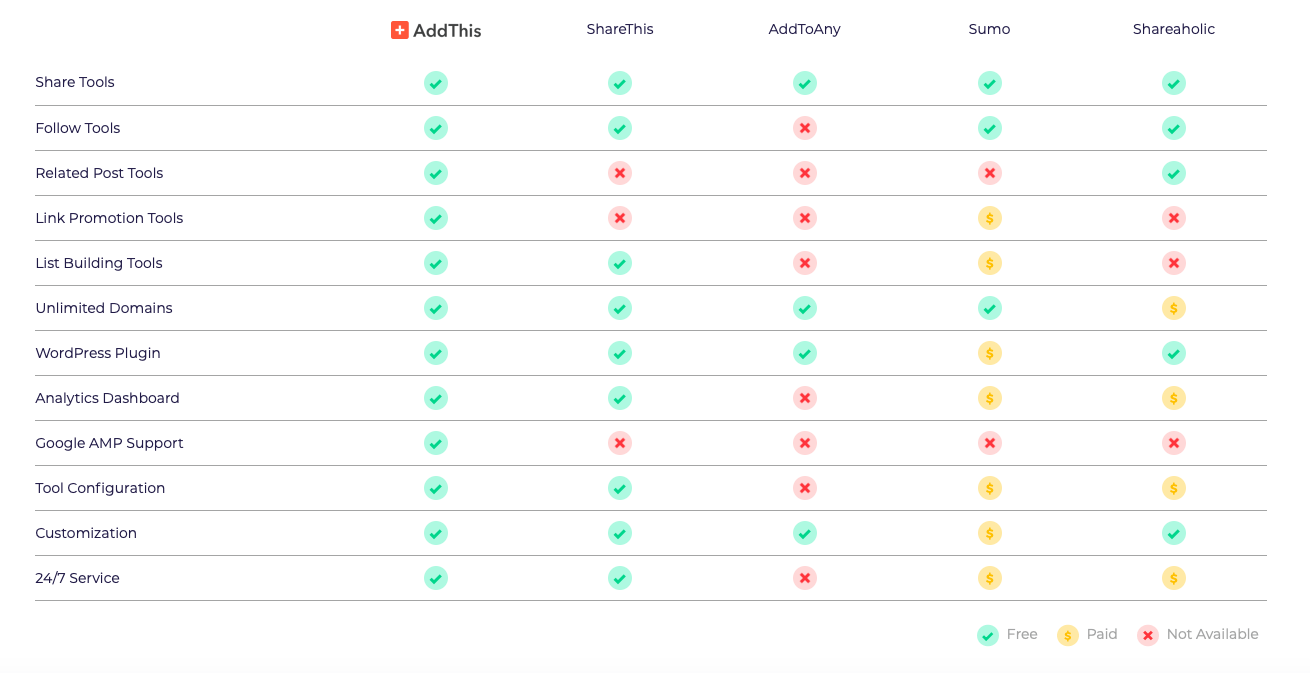This screenshot has width=1310, height=673.
Task: Click the Paid legend text
Action: [1102, 634]
